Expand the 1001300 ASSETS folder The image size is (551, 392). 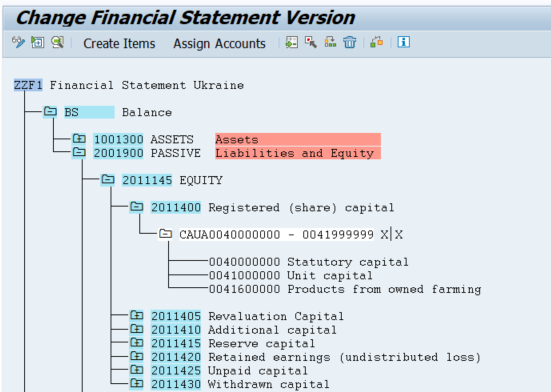[79, 139]
